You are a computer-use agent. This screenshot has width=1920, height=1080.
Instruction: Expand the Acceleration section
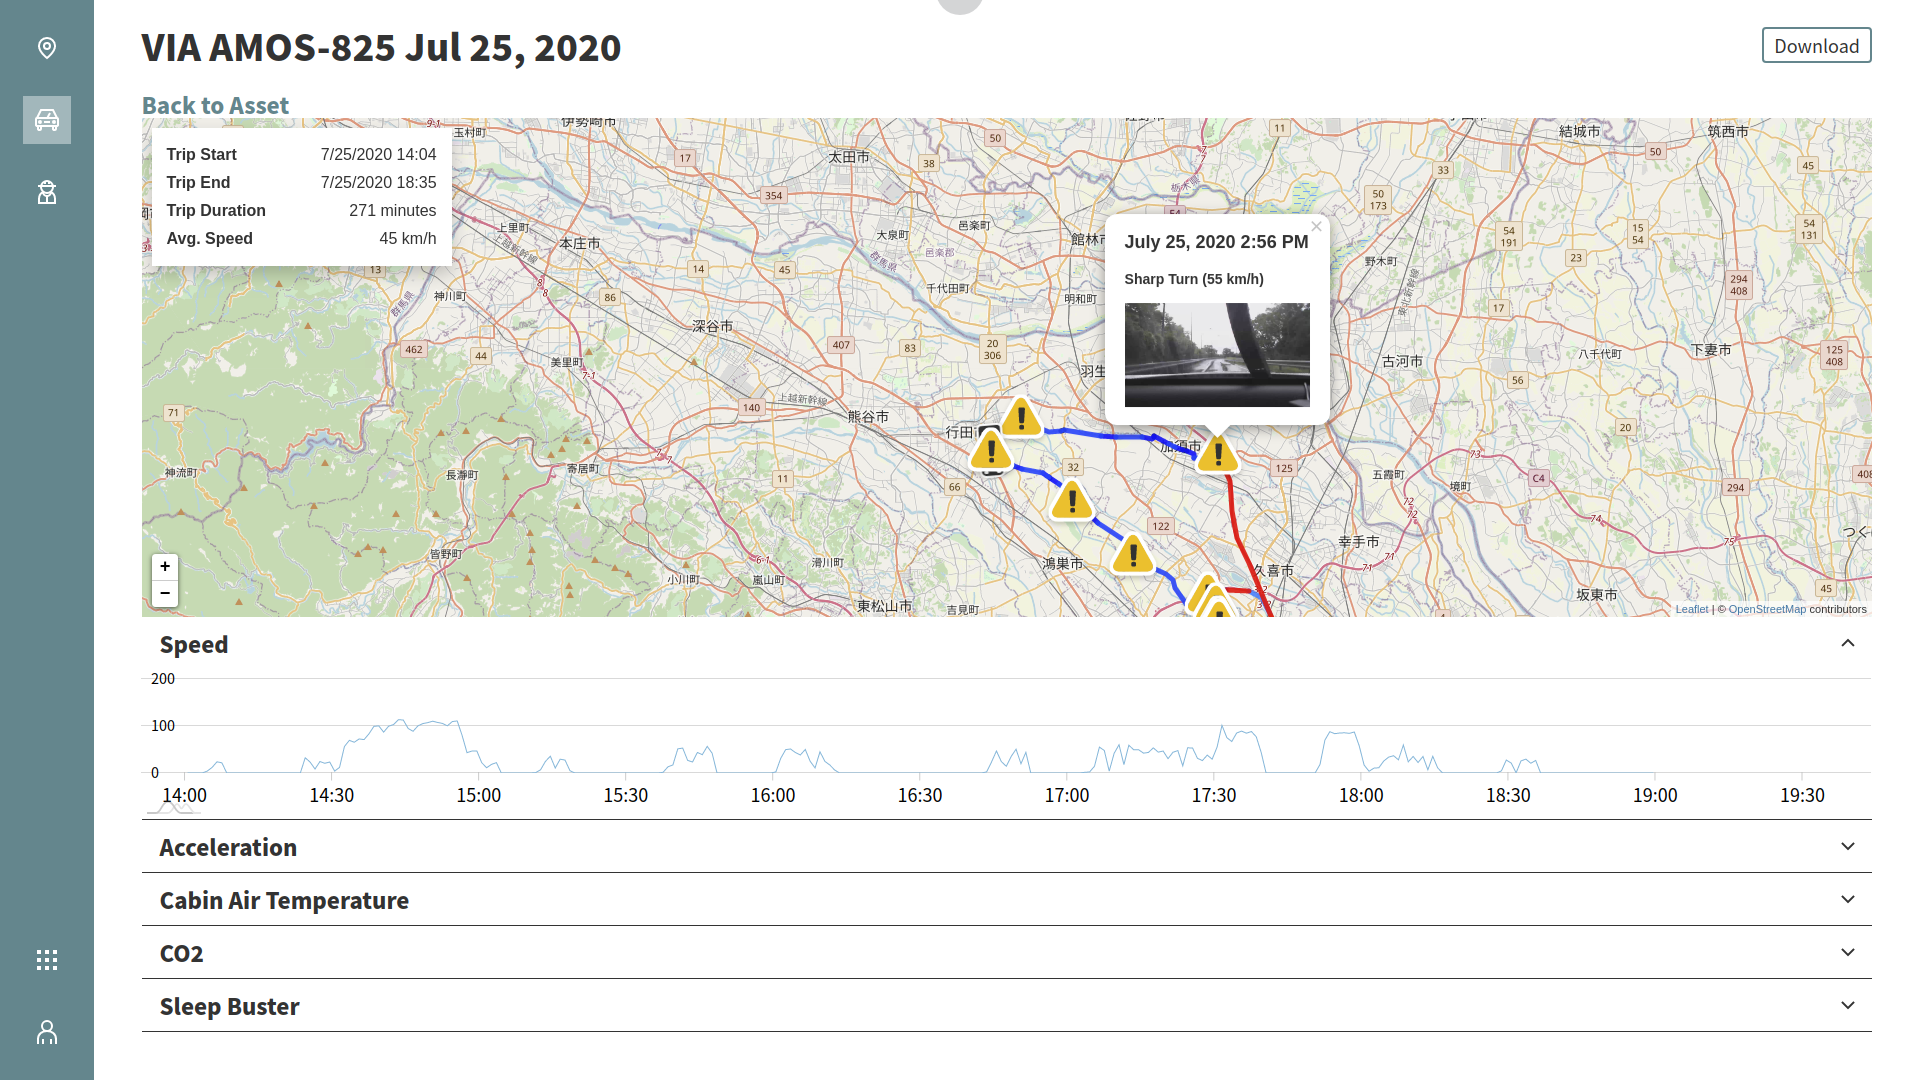click(x=1847, y=847)
